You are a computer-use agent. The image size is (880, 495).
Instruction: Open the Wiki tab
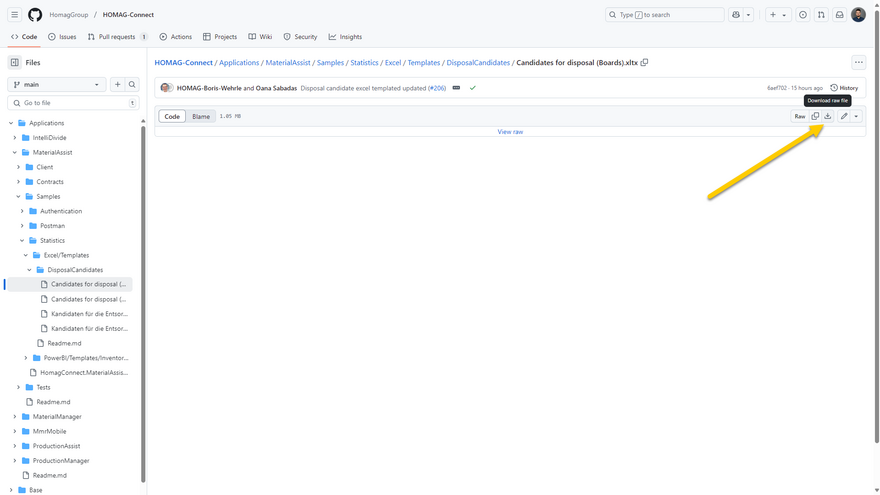260,36
